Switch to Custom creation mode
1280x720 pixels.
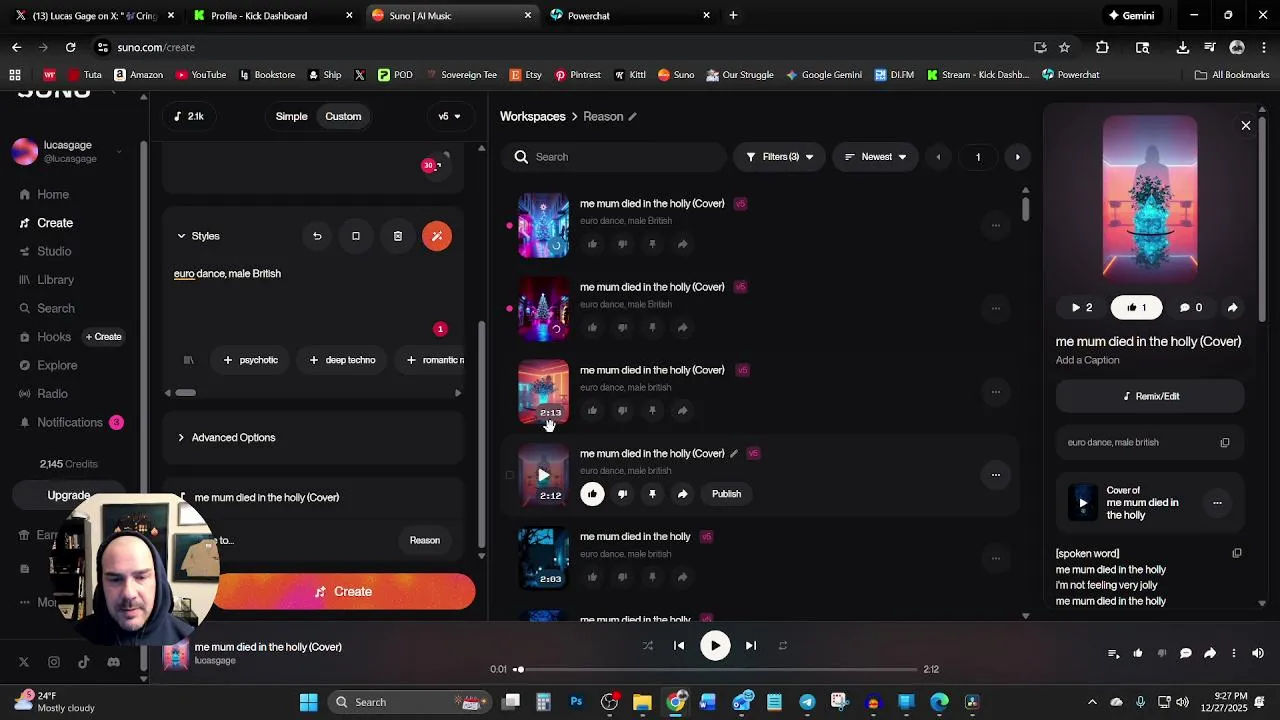click(x=343, y=117)
